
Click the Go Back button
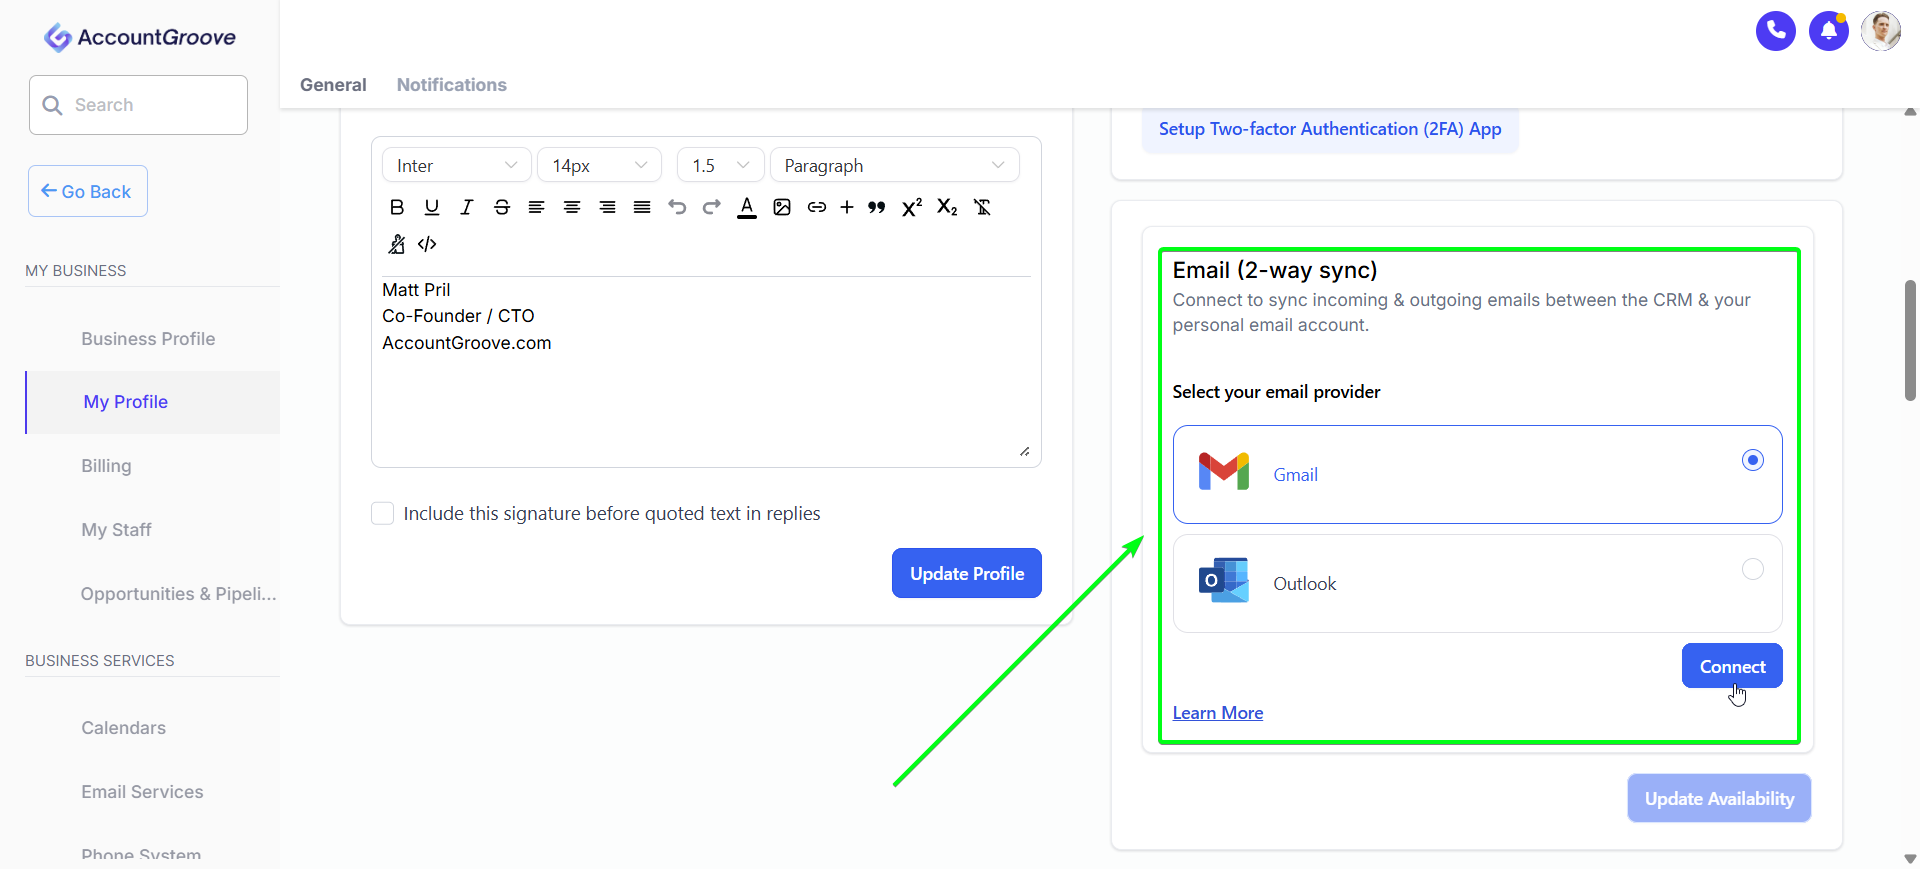[x=88, y=191]
